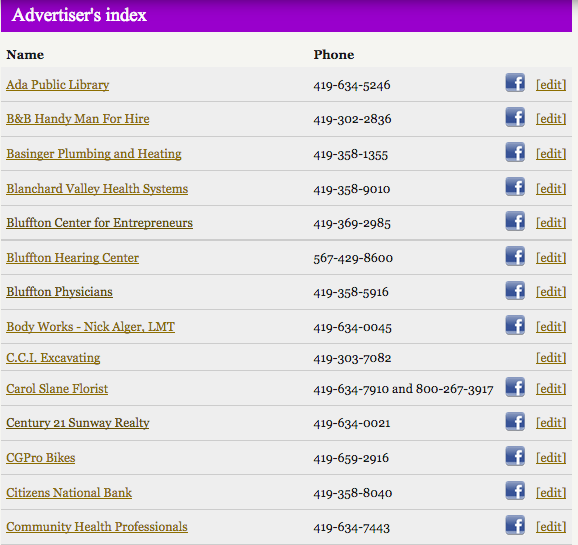Open the C.C.I. Excavating link

pos(53,358)
